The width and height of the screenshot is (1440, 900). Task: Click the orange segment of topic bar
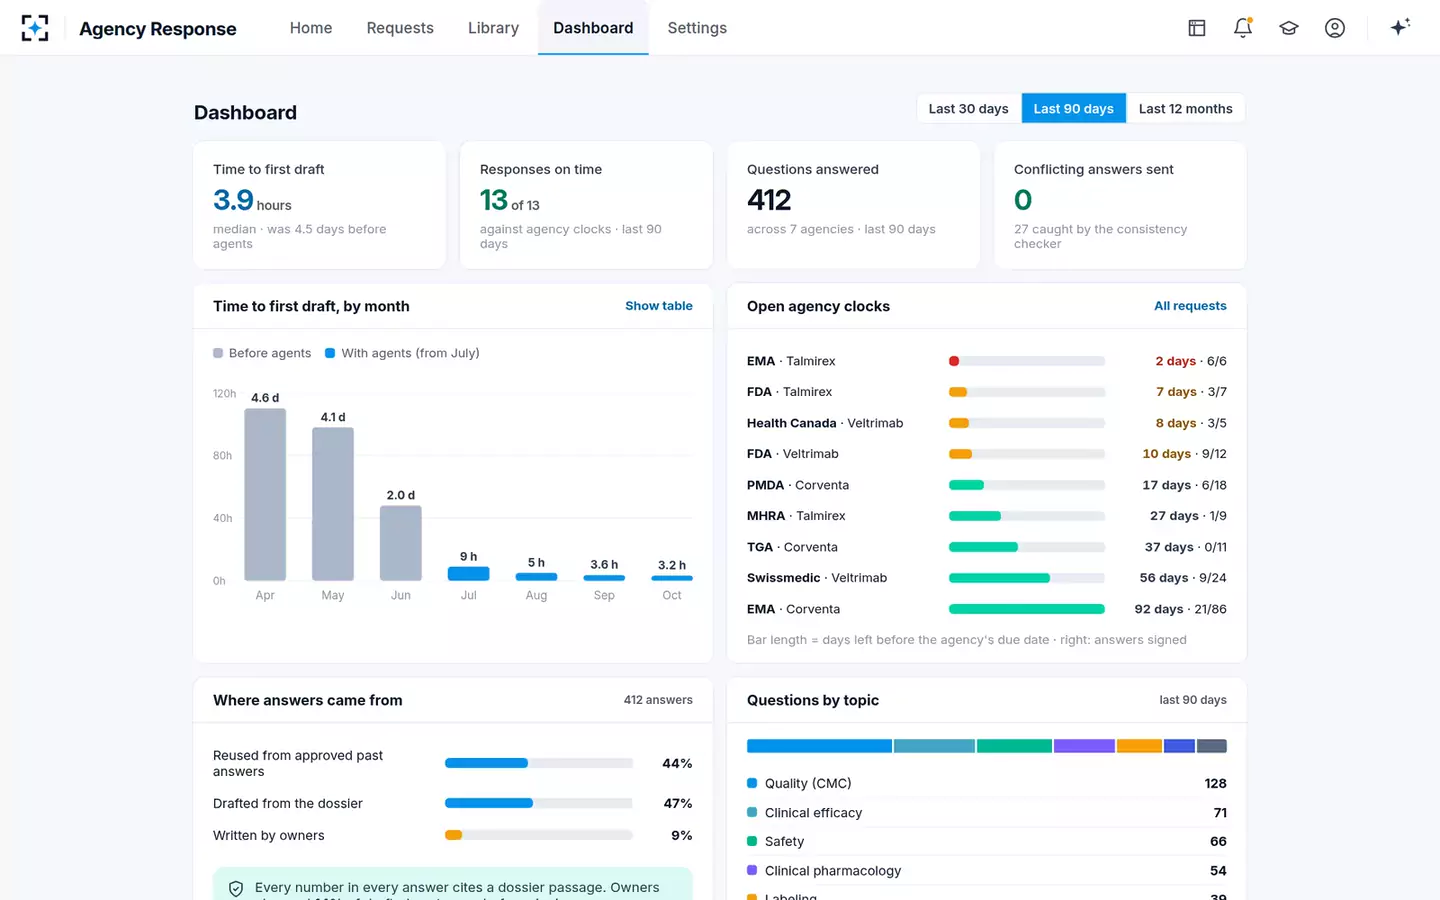pyautogui.click(x=1139, y=746)
